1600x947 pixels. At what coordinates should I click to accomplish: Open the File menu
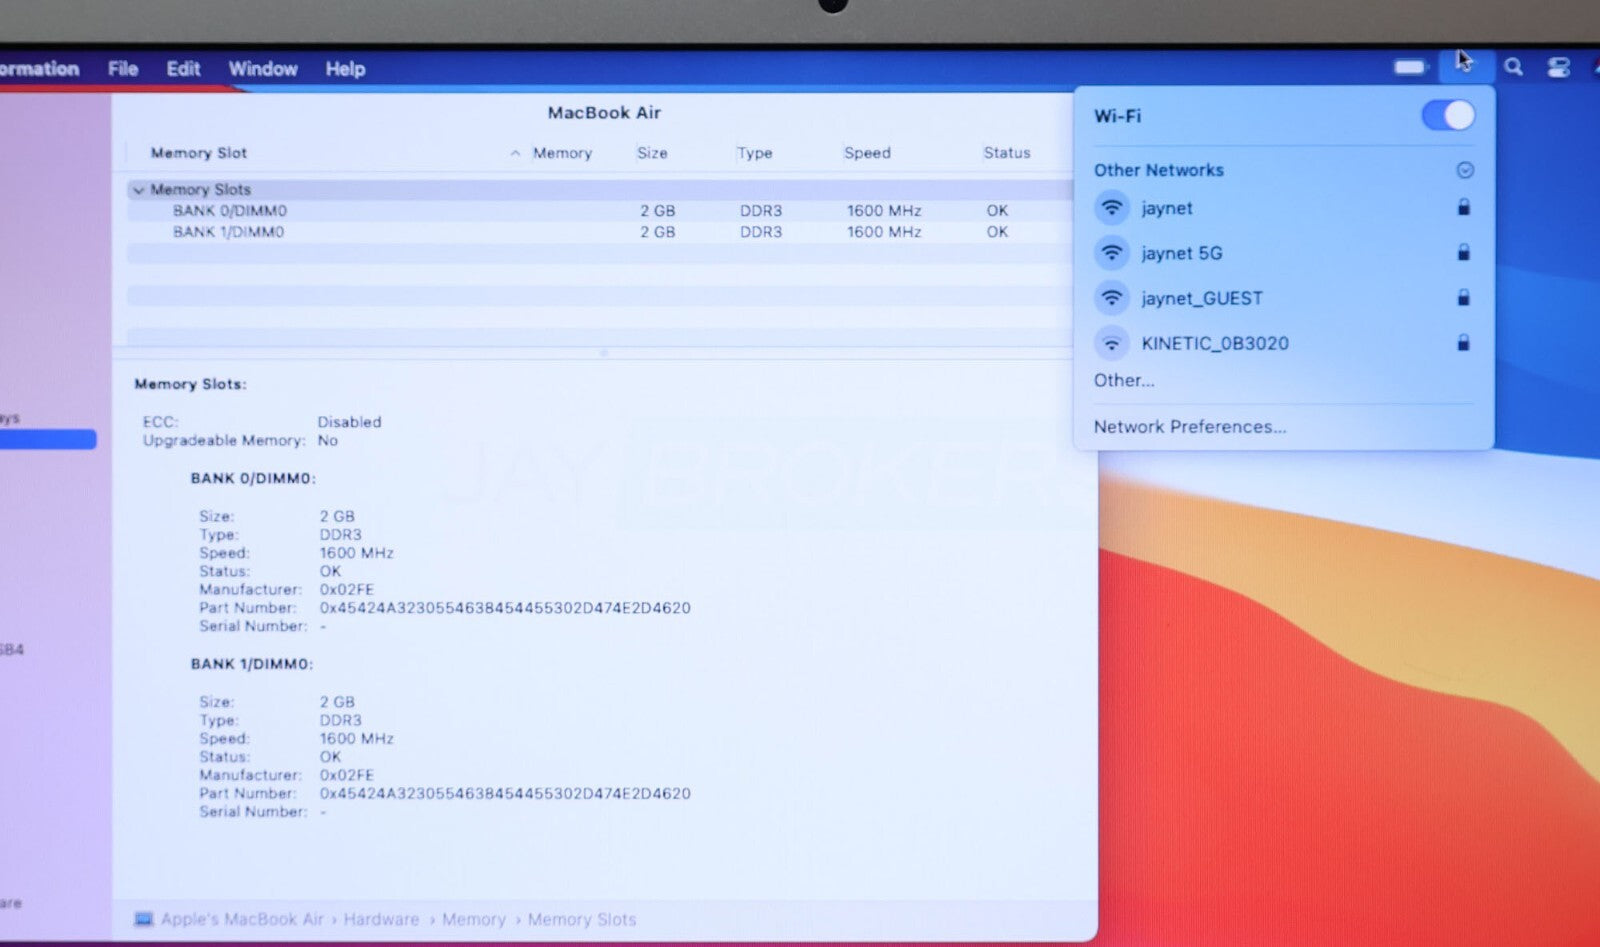tap(123, 69)
